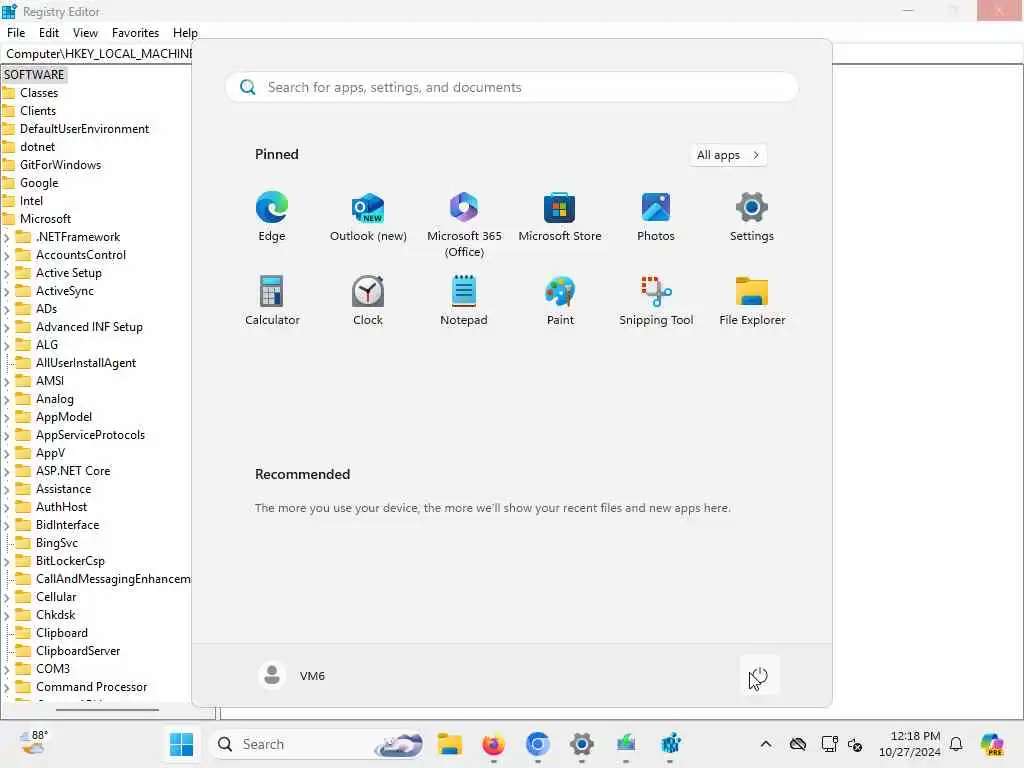Expand the .NETFramework key

pos(7,237)
